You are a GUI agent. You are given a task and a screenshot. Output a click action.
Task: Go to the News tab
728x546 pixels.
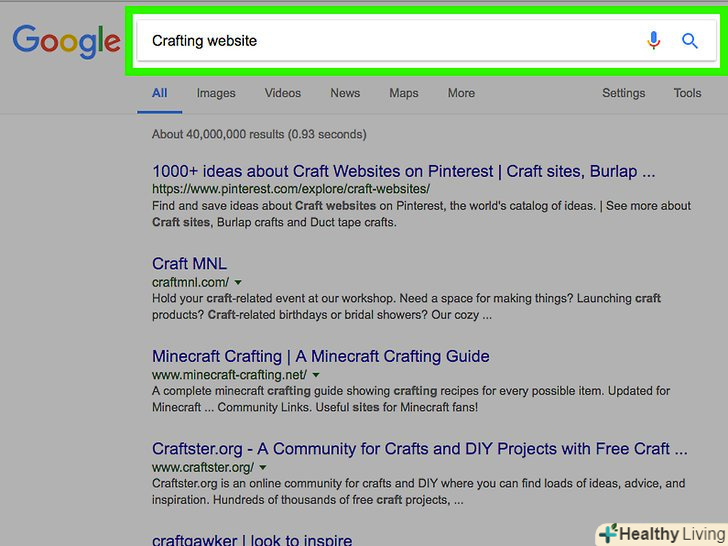pos(345,93)
